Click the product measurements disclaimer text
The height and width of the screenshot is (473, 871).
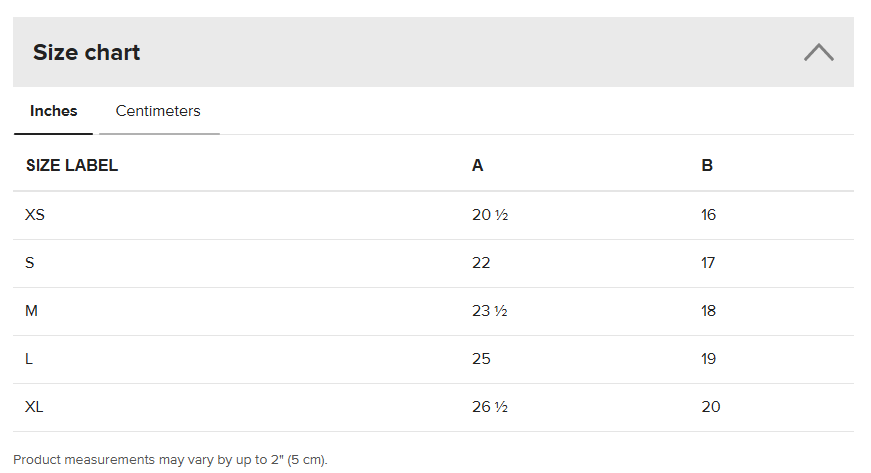tap(170, 460)
